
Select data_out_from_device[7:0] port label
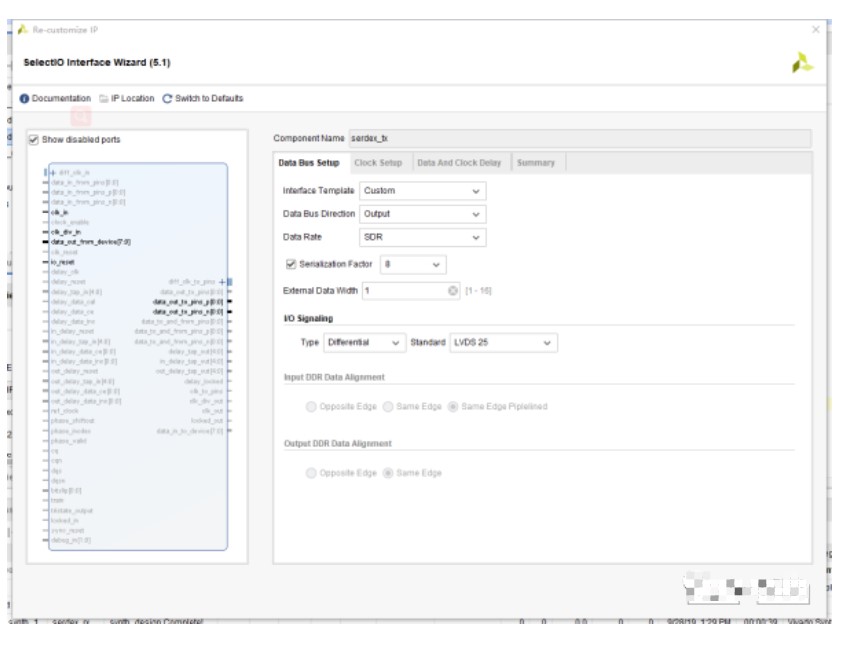[x=91, y=242]
